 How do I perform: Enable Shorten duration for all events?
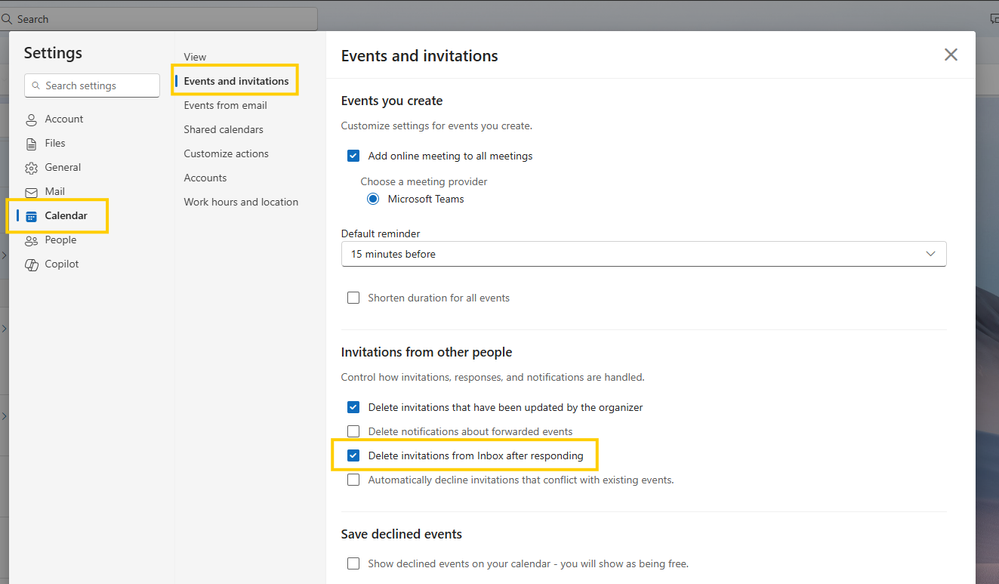353,298
